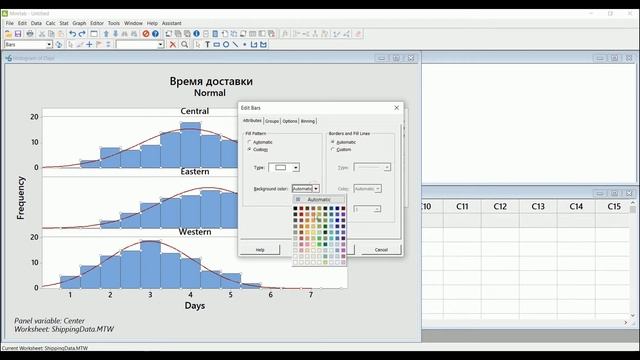Close the Edit Bars dialog
This screenshot has height=360, width=640.
[x=396, y=108]
